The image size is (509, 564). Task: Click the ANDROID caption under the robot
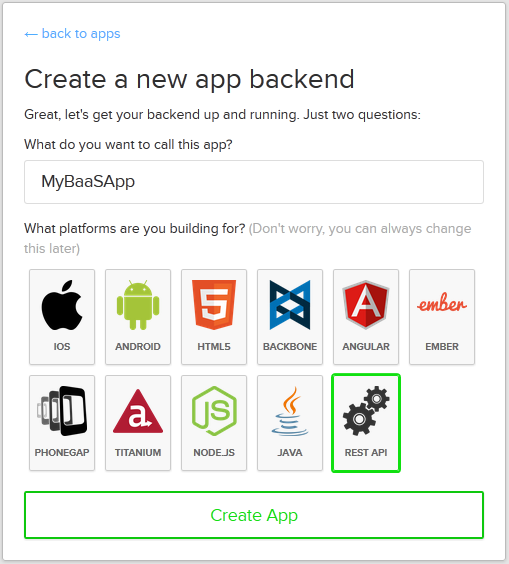tap(138, 347)
